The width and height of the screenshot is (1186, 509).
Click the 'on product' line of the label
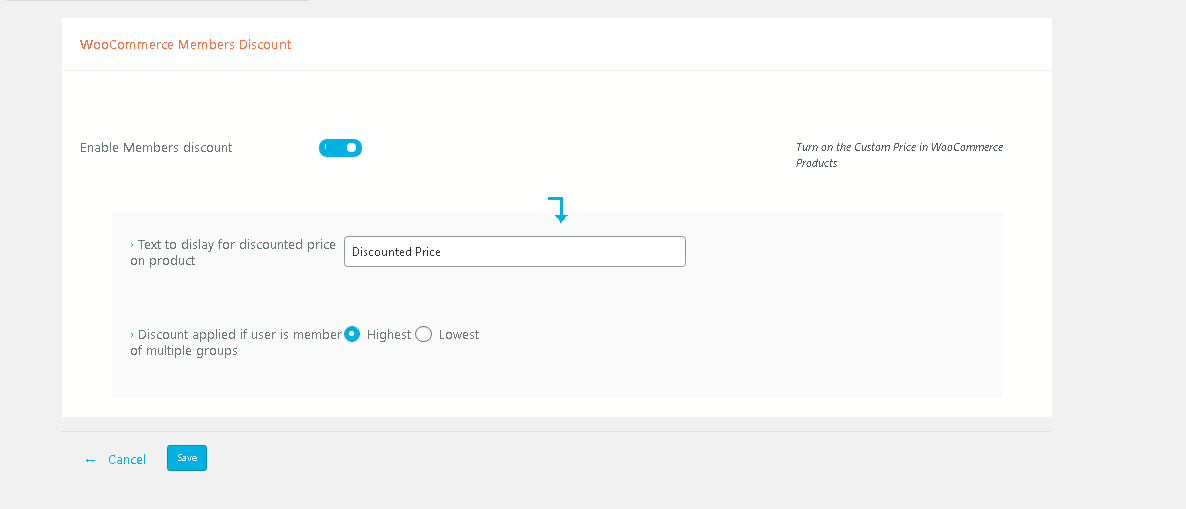pyautogui.click(x=163, y=261)
